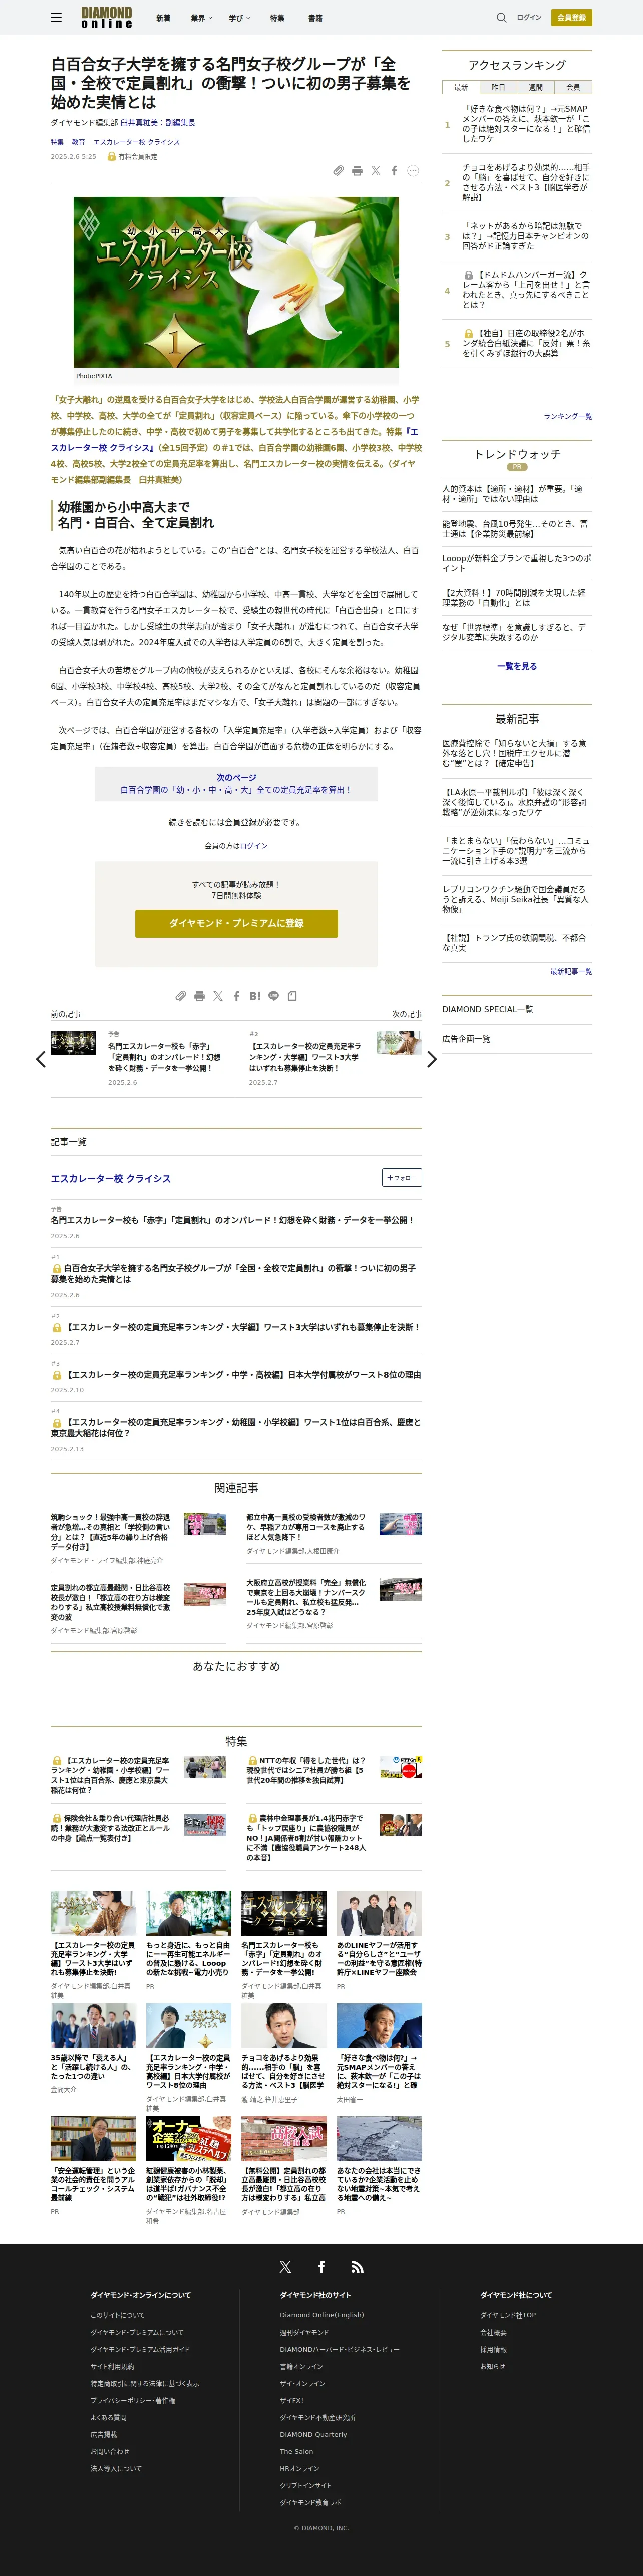
Task: Click author 臼井真粧美：副編集長 link
Action: pos(158,122)
